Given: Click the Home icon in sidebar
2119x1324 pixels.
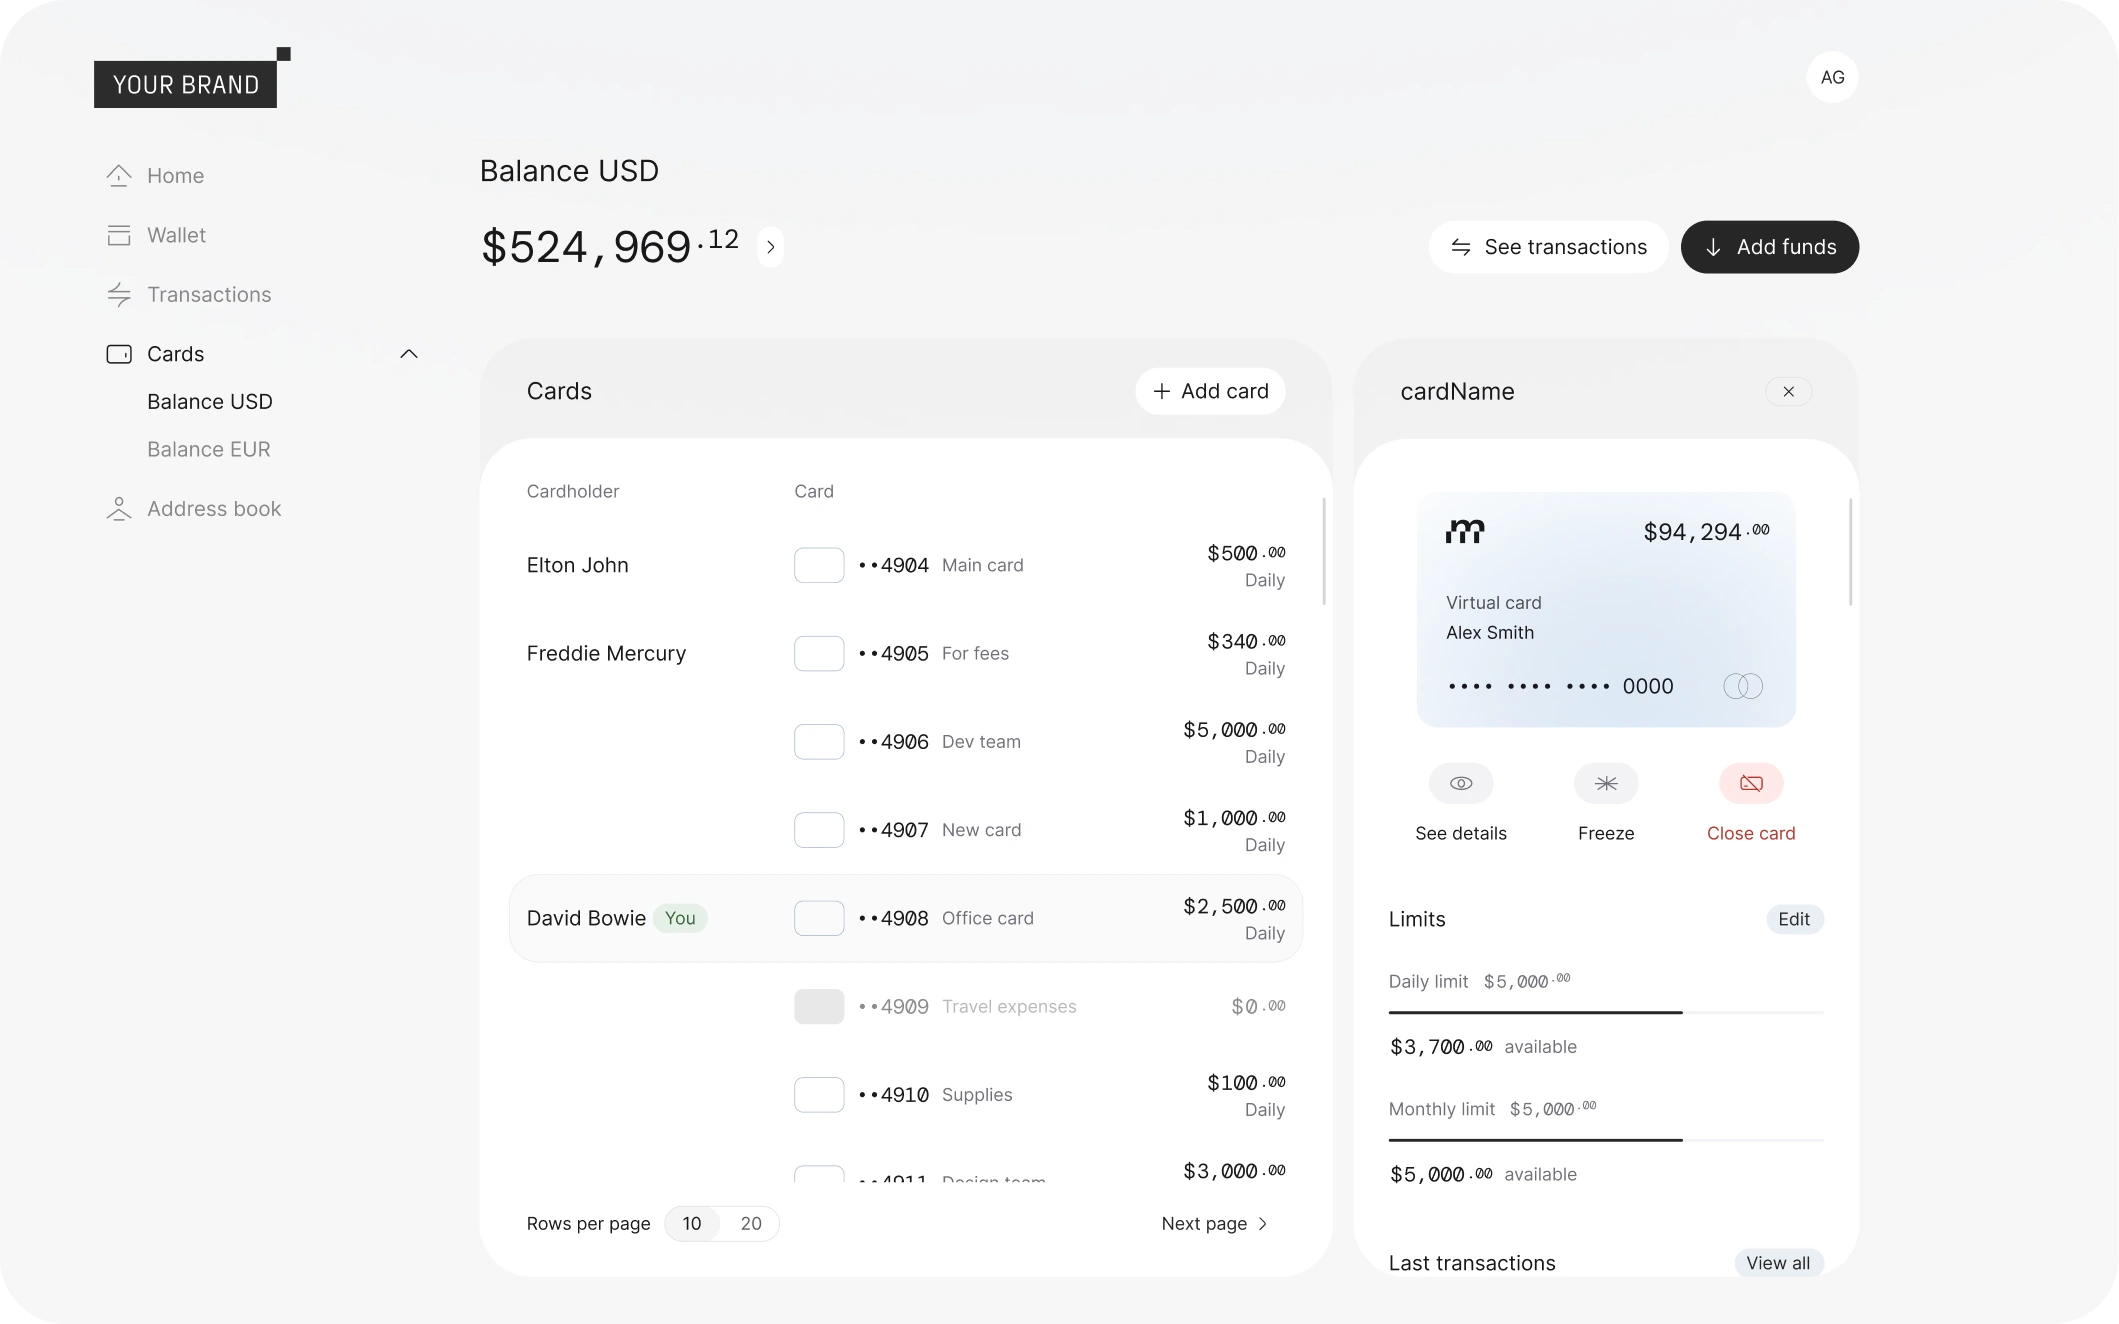Looking at the screenshot, I should coord(119,176).
